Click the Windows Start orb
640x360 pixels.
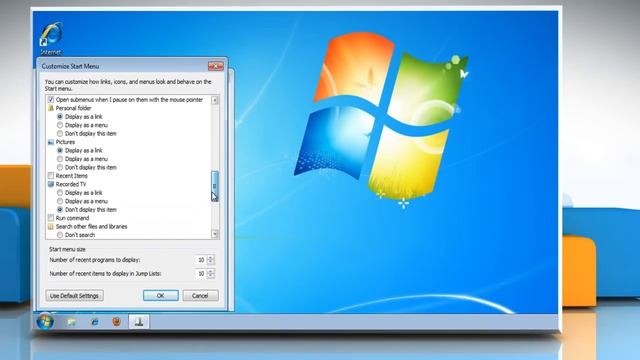(x=45, y=322)
